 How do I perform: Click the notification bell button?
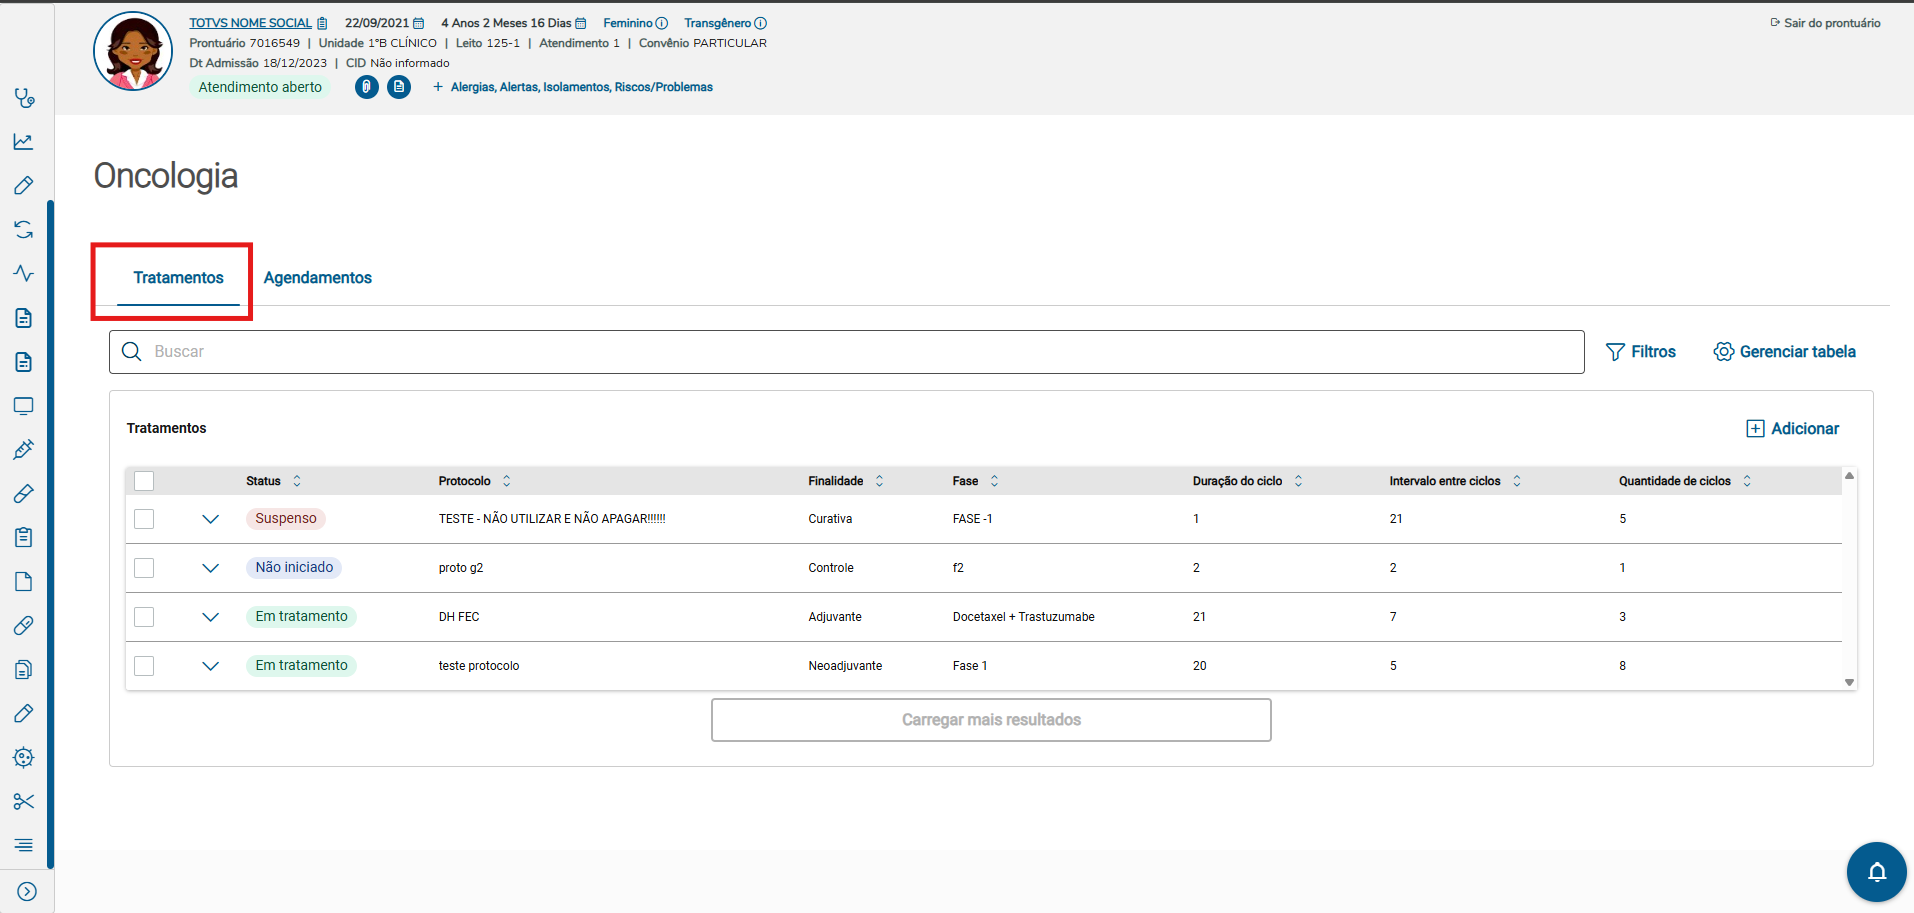(1876, 872)
